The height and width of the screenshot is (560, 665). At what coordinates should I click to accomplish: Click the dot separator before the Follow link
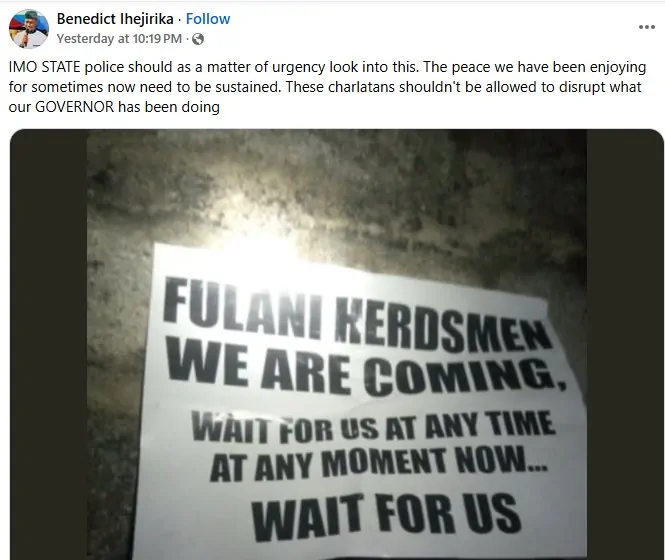[x=179, y=20]
